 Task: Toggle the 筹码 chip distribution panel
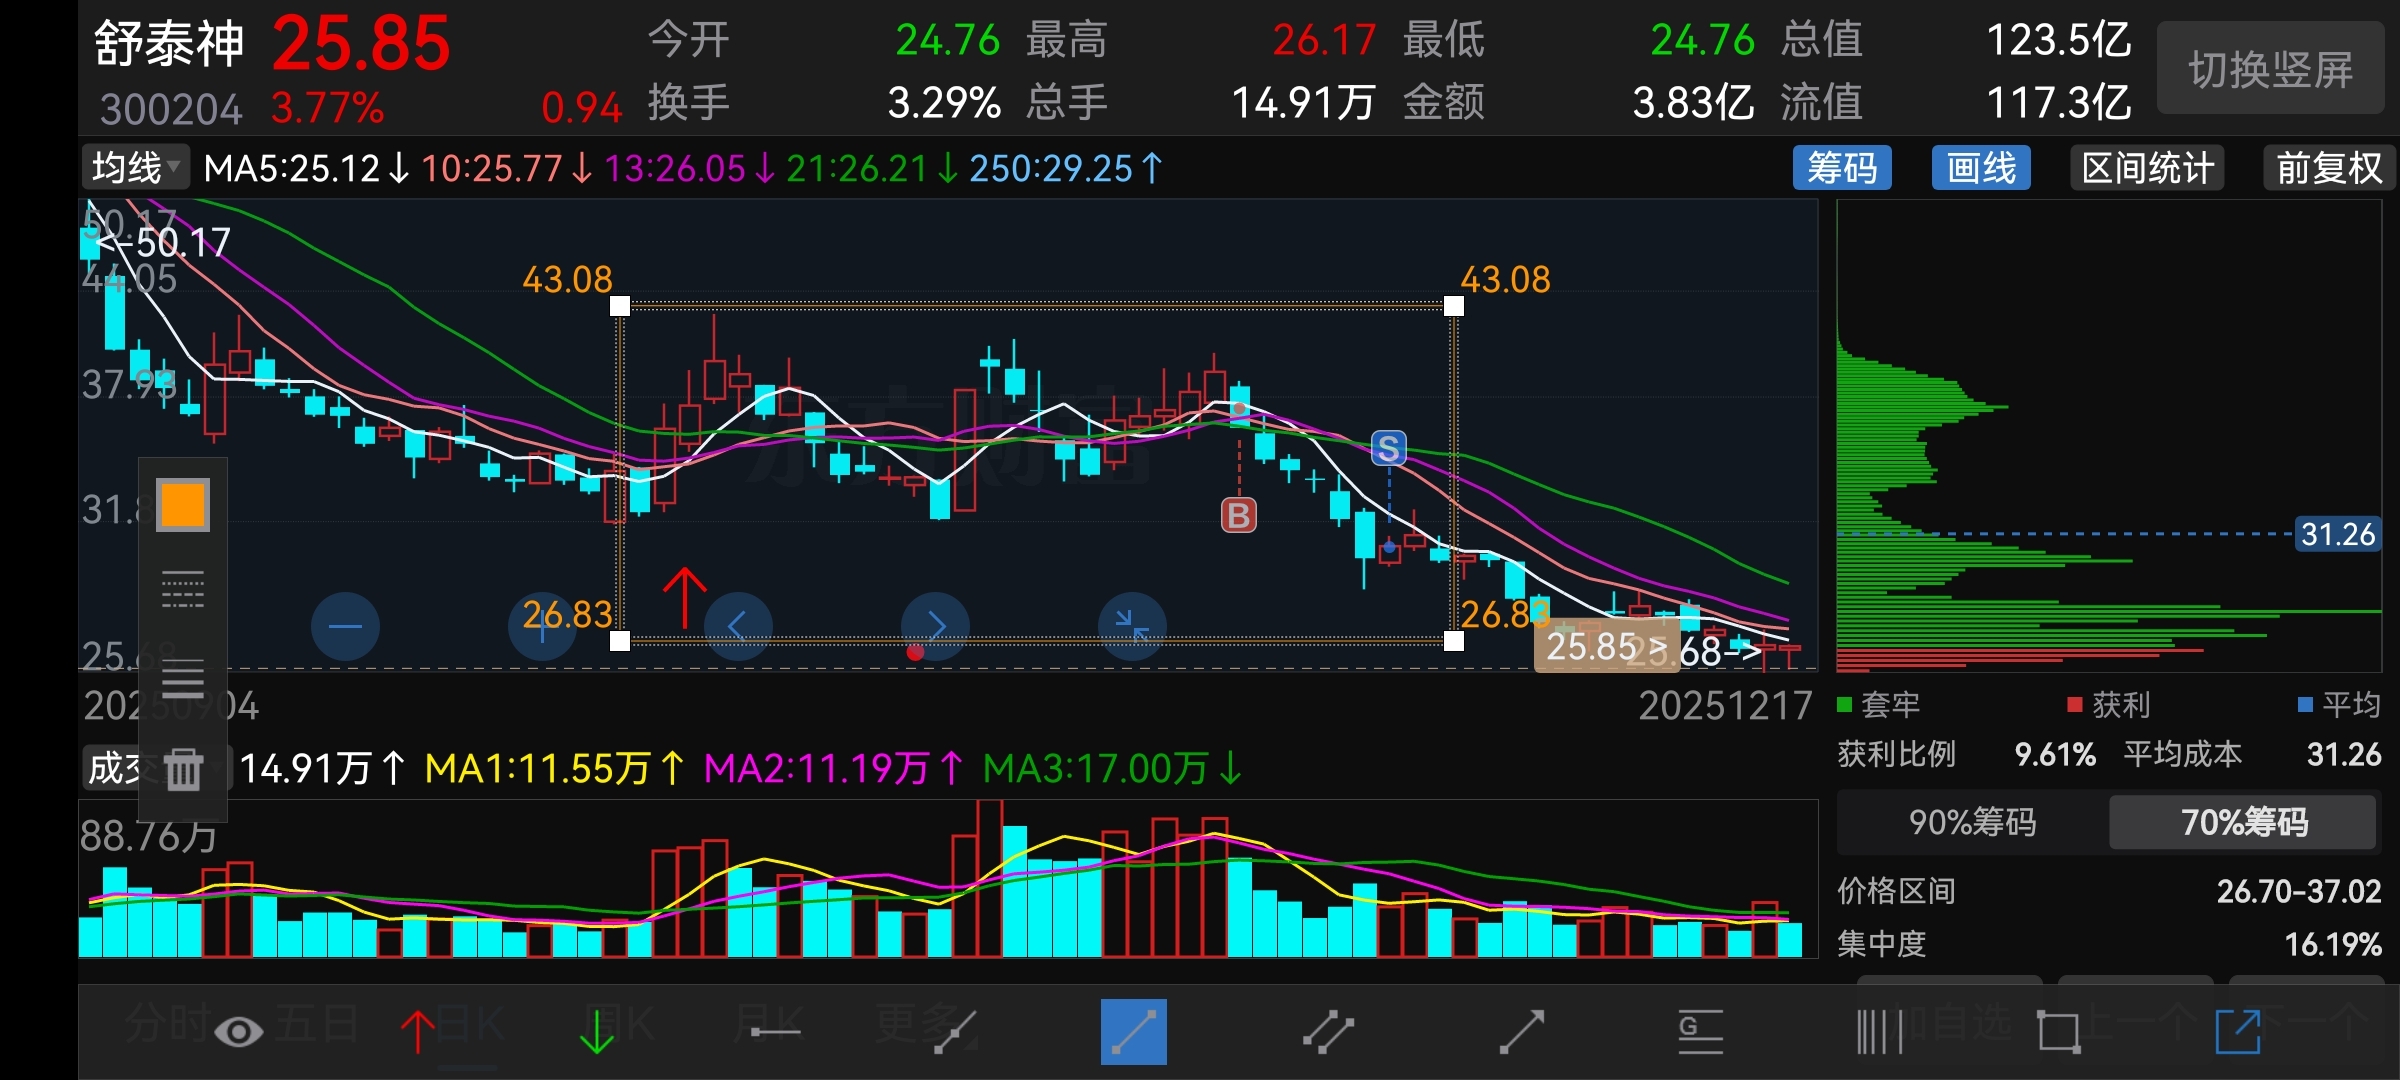pos(1842,167)
